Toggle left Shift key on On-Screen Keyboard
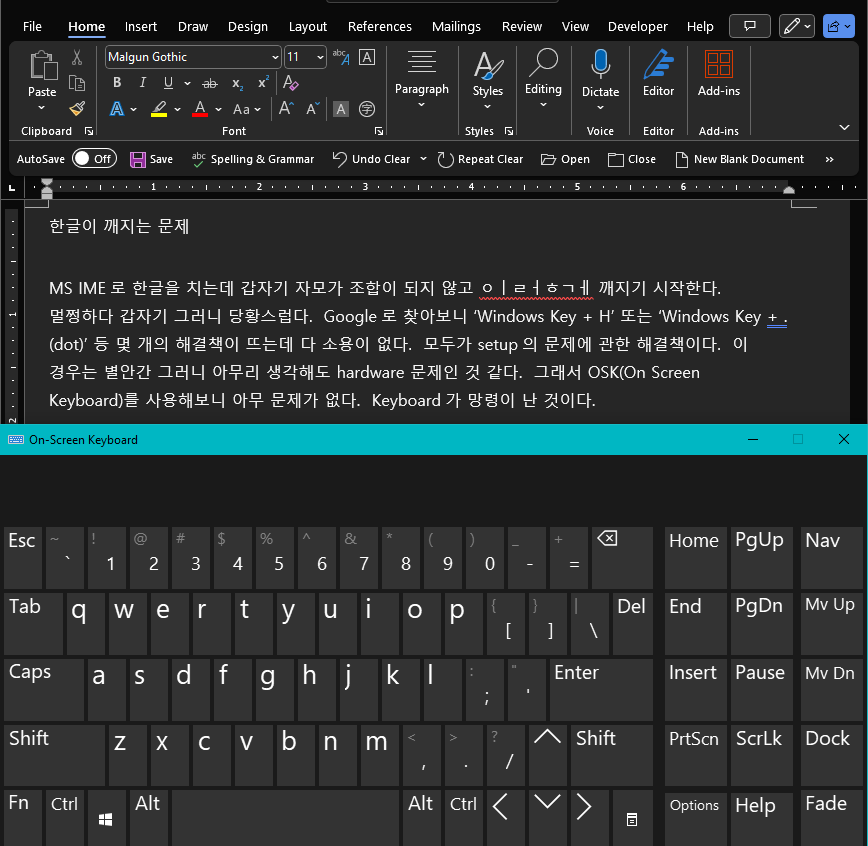 pos(53,753)
